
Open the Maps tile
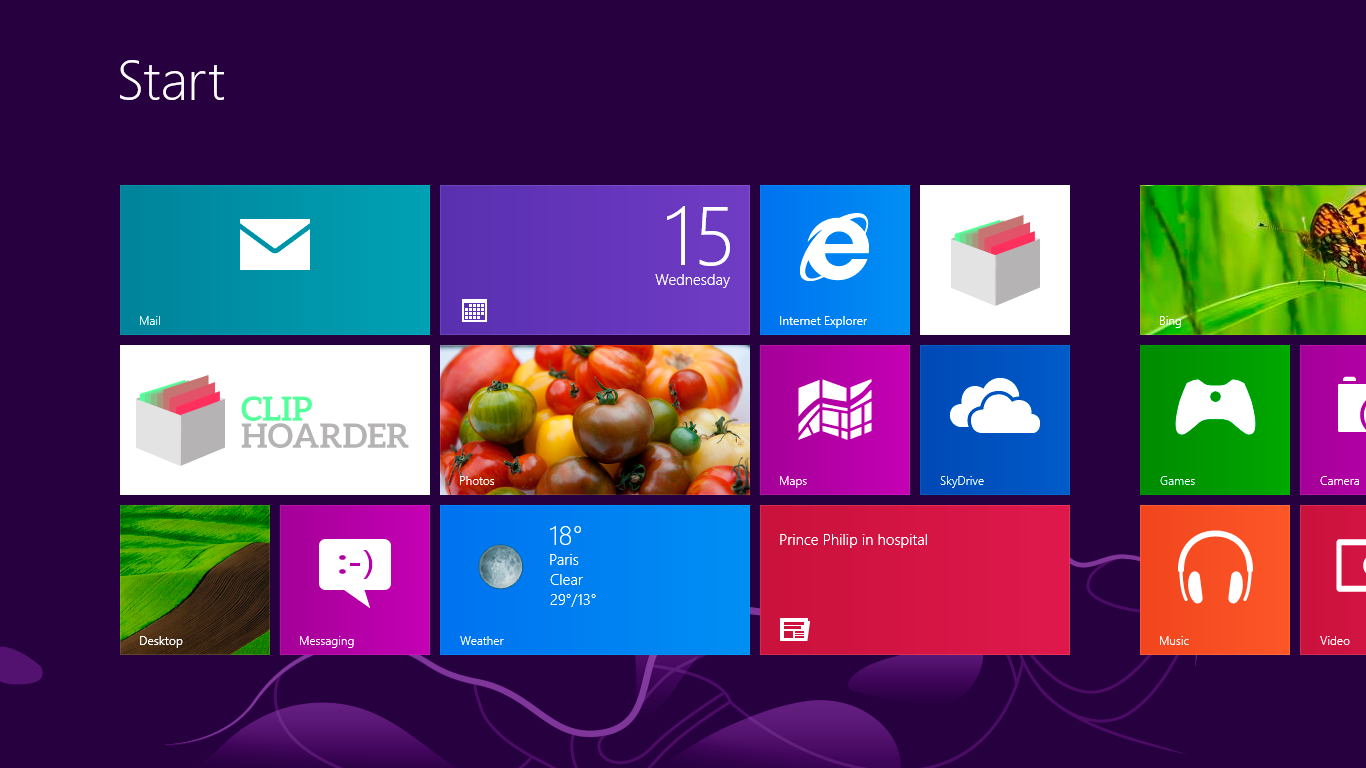coord(835,420)
